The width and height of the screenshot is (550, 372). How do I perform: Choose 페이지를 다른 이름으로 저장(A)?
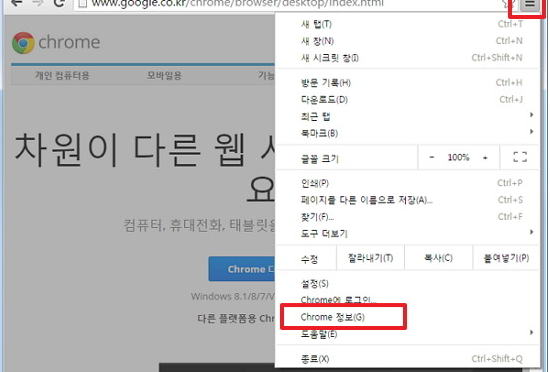(x=408, y=200)
